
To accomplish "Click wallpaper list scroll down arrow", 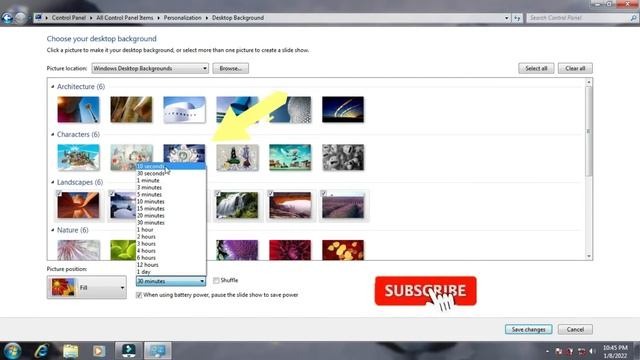I will [x=589, y=256].
